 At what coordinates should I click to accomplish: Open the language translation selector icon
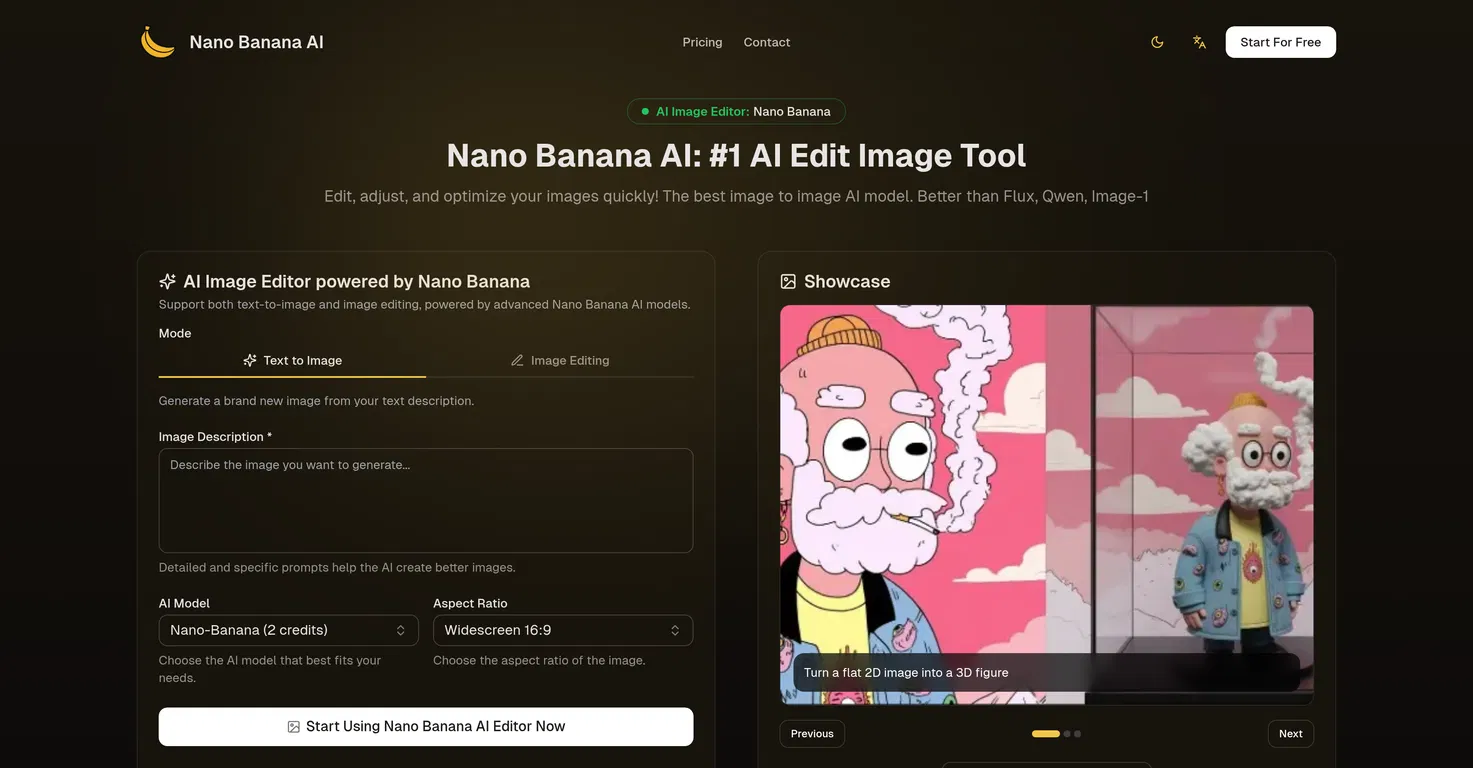pyautogui.click(x=1199, y=42)
